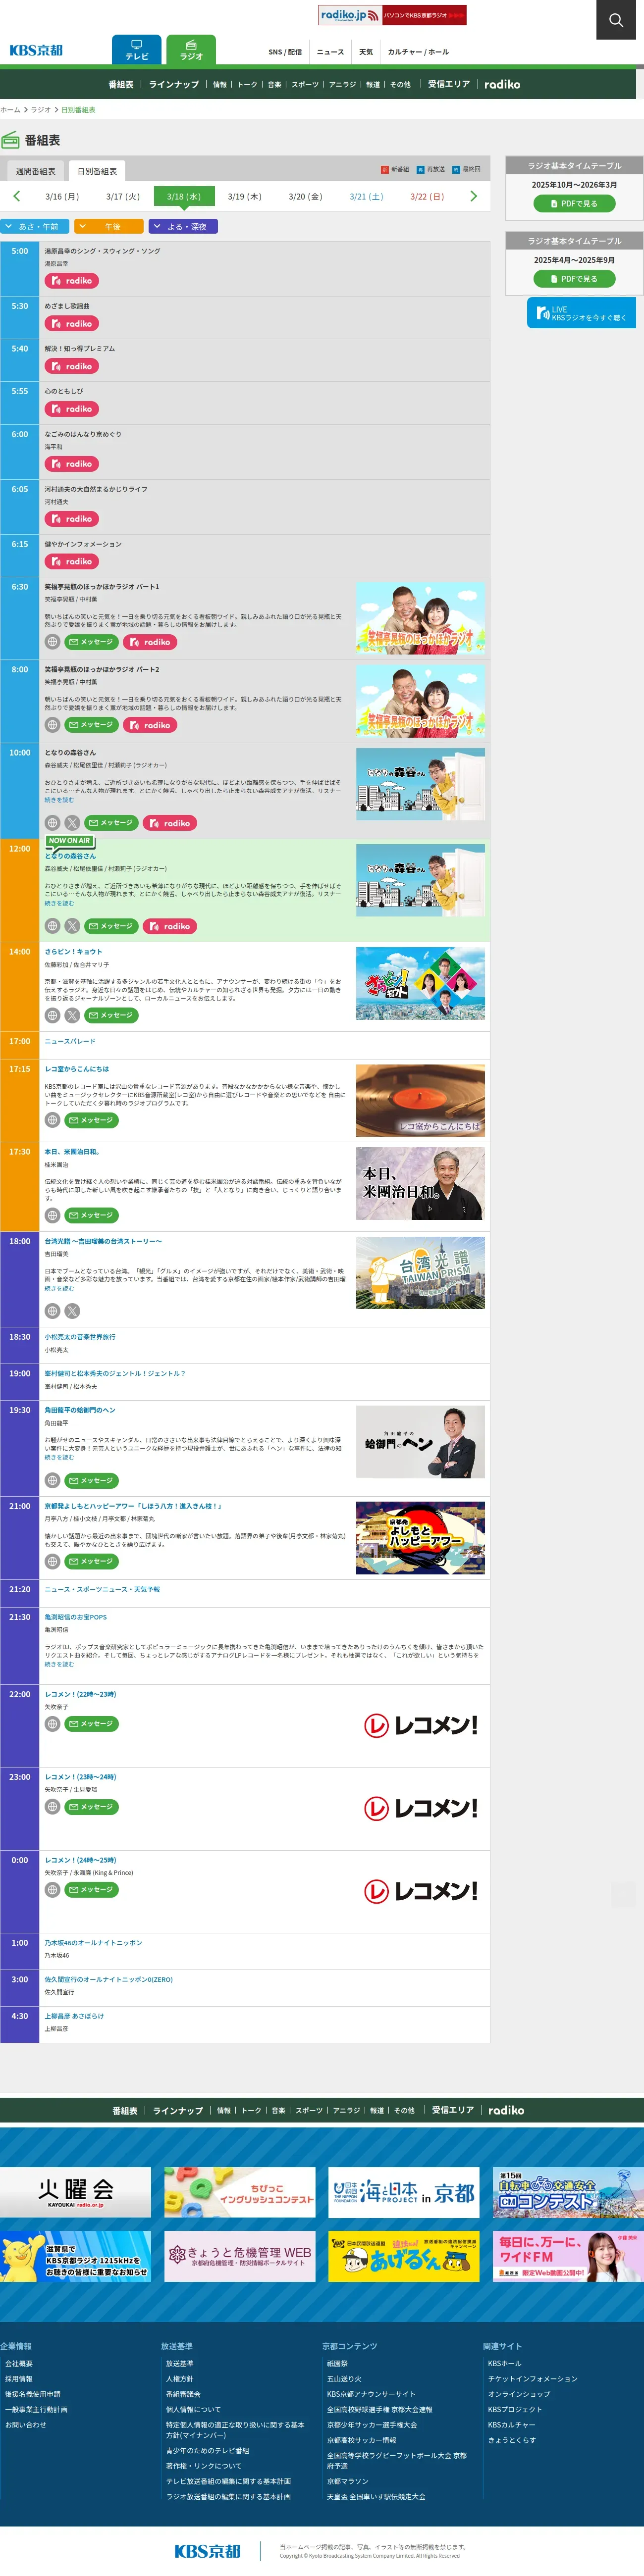Open 乃木坂46のオールナイトニッポン link
The width and height of the screenshot is (644, 2576).
(x=93, y=1943)
